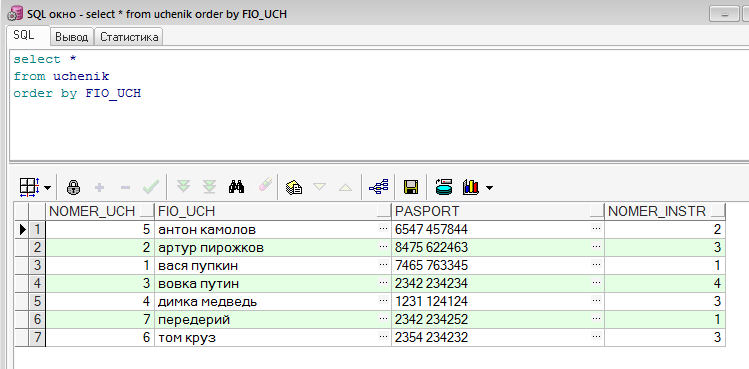The image size is (749, 369).
Task: Click the eraser clear record icon
Action: point(265,185)
